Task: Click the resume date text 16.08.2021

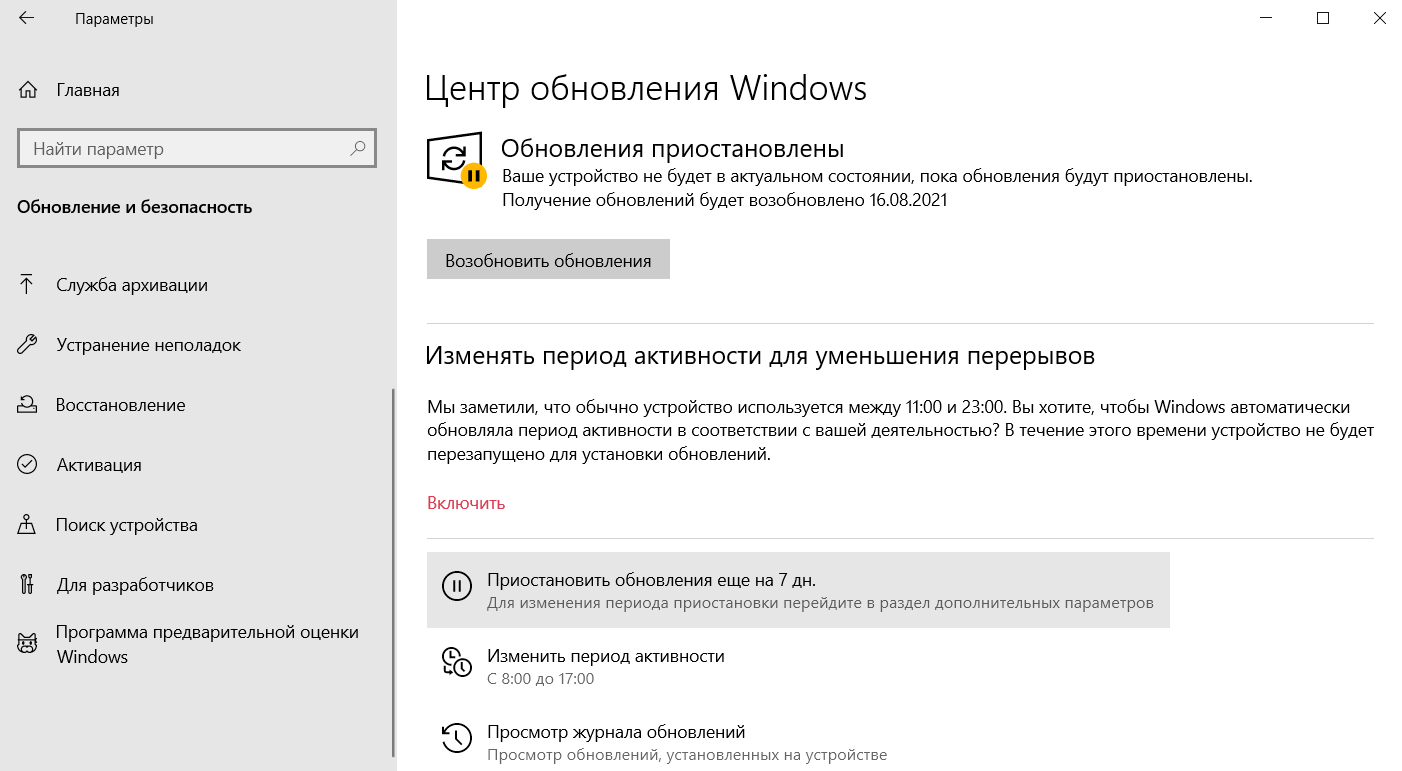Action: [x=907, y=200]
